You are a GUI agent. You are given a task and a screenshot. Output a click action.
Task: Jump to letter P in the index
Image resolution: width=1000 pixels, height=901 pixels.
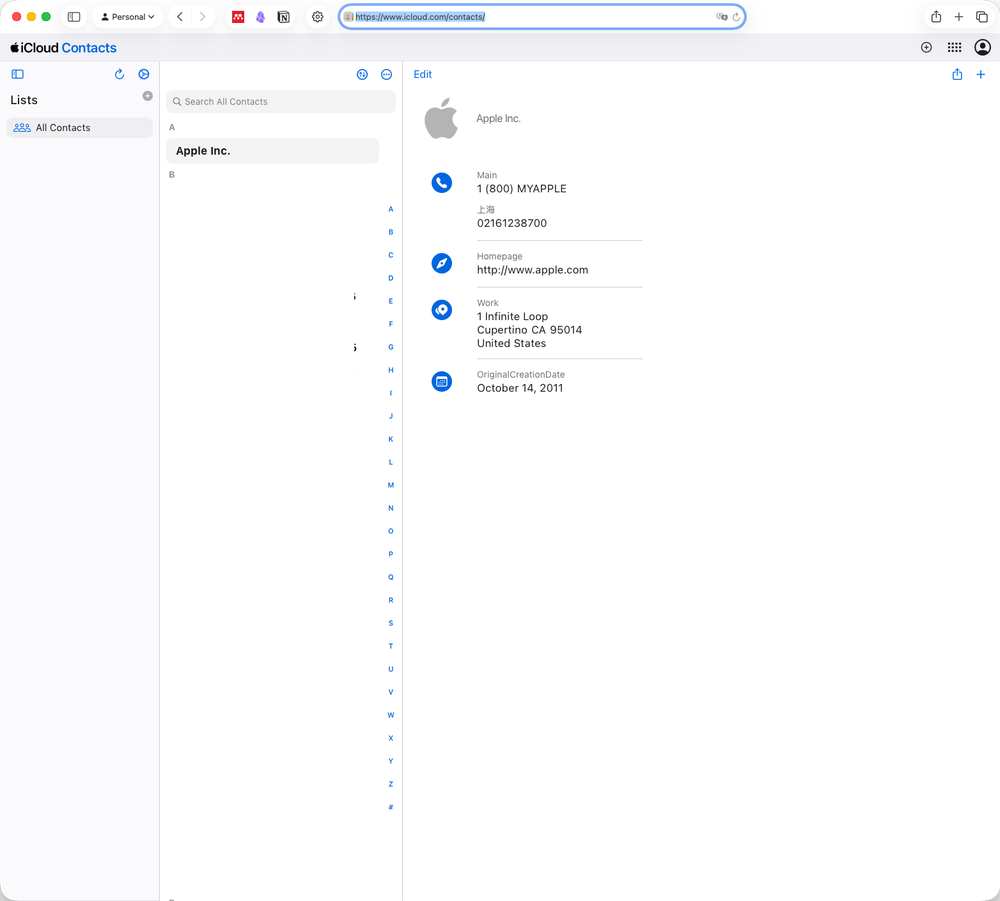point(391,554)
